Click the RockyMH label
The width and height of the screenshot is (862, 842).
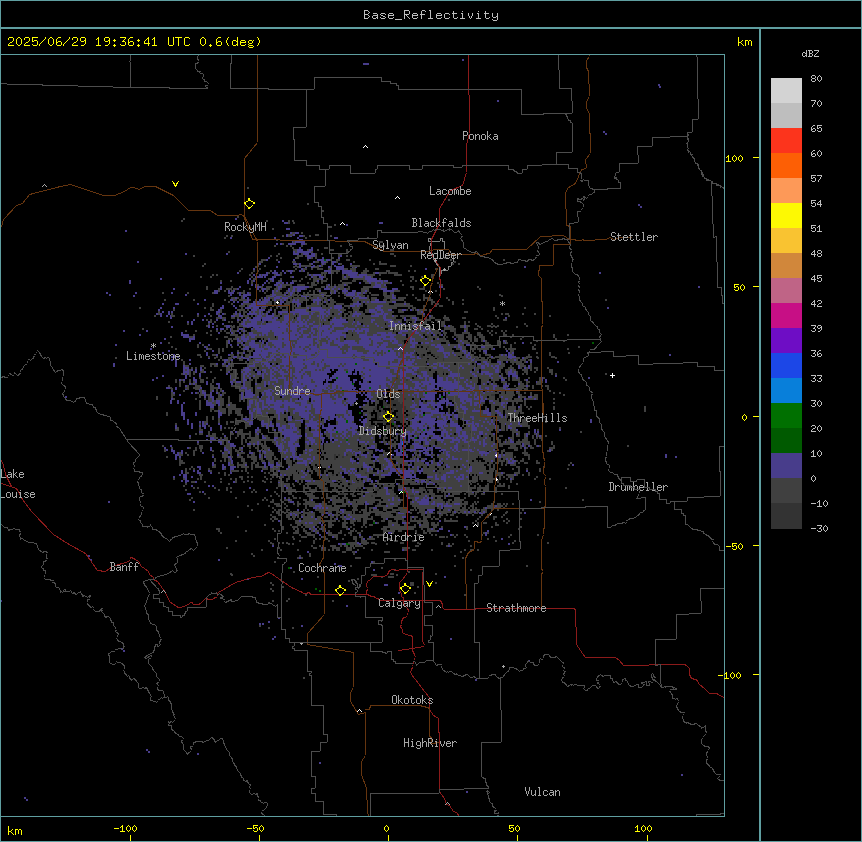click(x=245, y=227)
